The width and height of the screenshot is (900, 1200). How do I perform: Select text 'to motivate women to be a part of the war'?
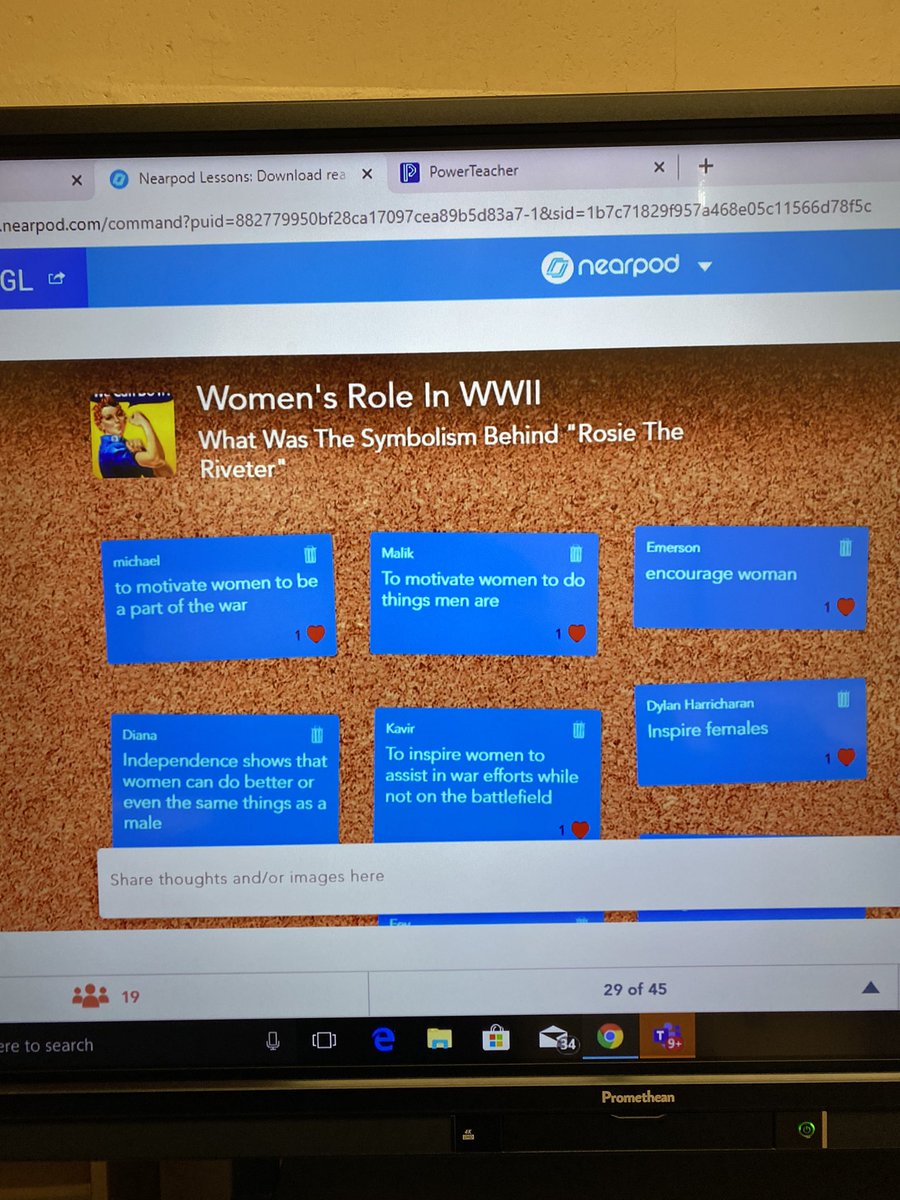(216, 595)
